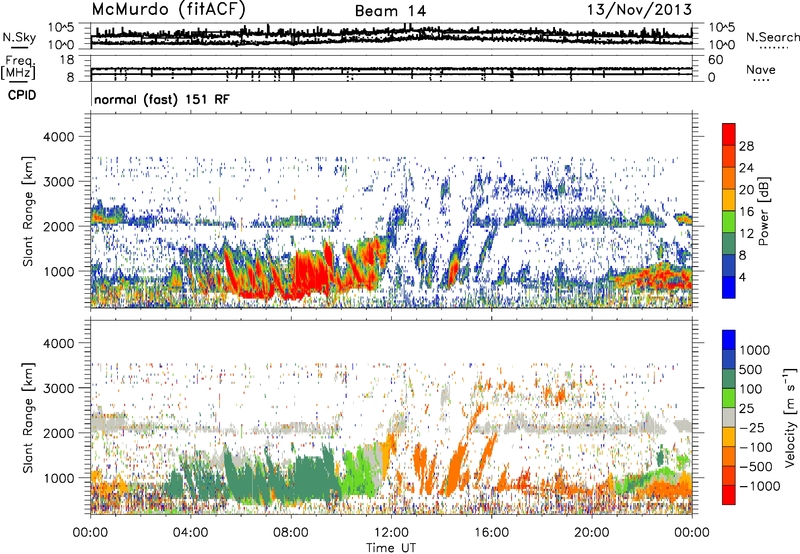The height and width of the screenshot is (554, 800).
Task: Click the 16:00 time axis tick label
Action: click(x=491, y=533)
